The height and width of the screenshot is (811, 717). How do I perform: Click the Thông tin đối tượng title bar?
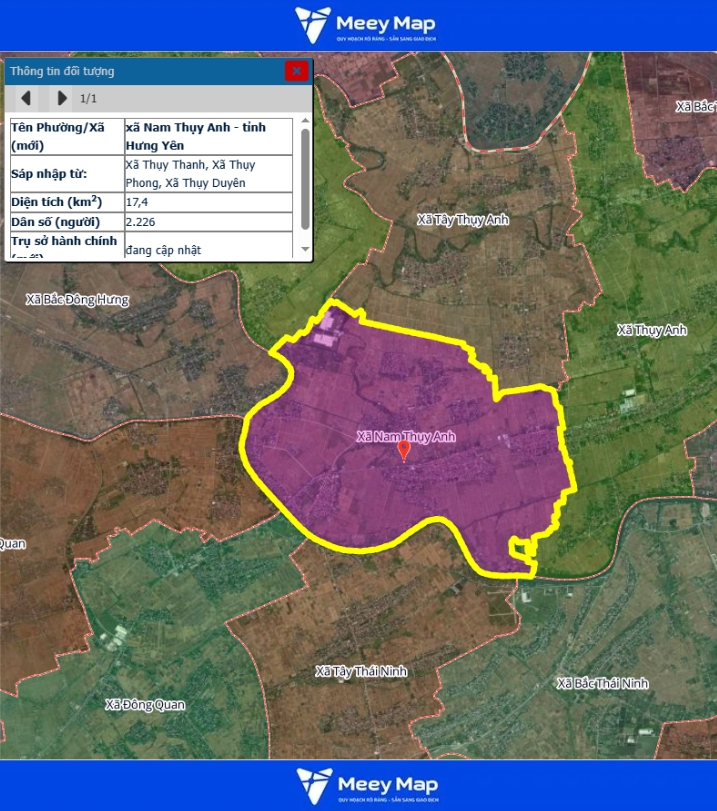coord(140,71)
